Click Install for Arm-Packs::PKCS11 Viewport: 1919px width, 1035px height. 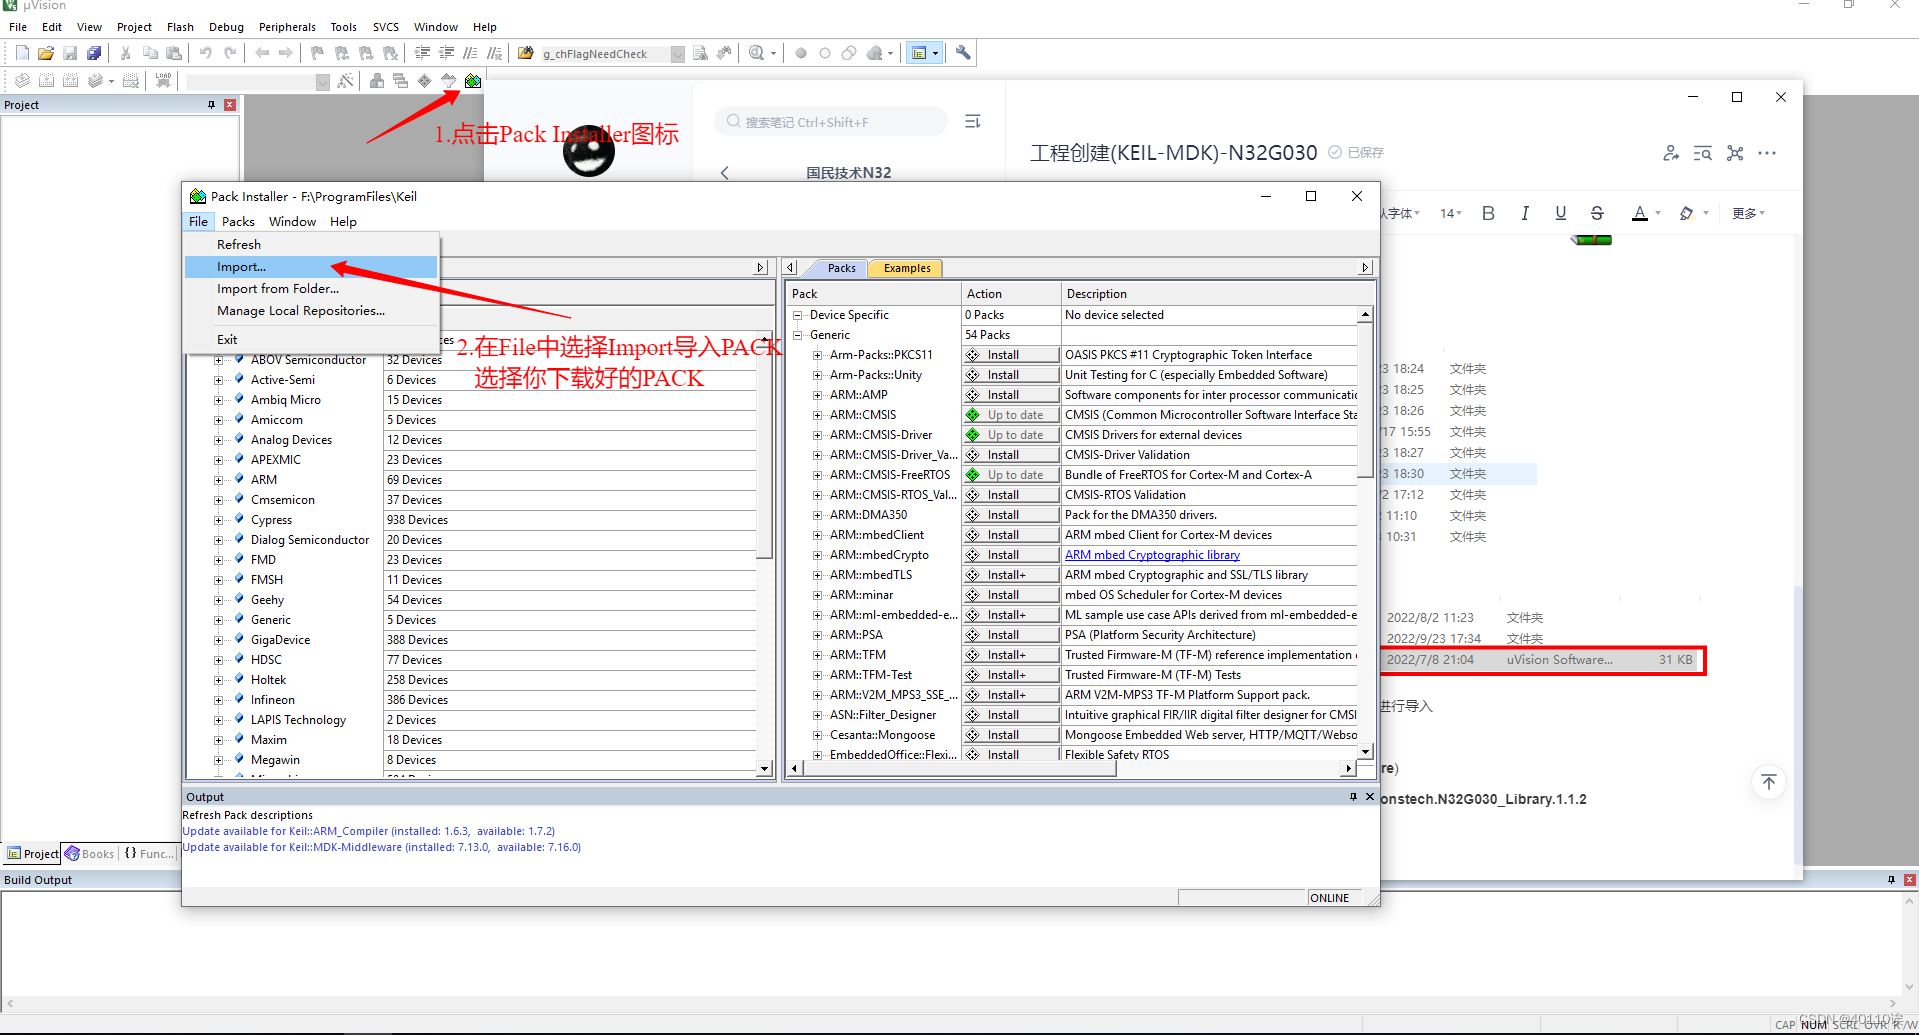1011,355
